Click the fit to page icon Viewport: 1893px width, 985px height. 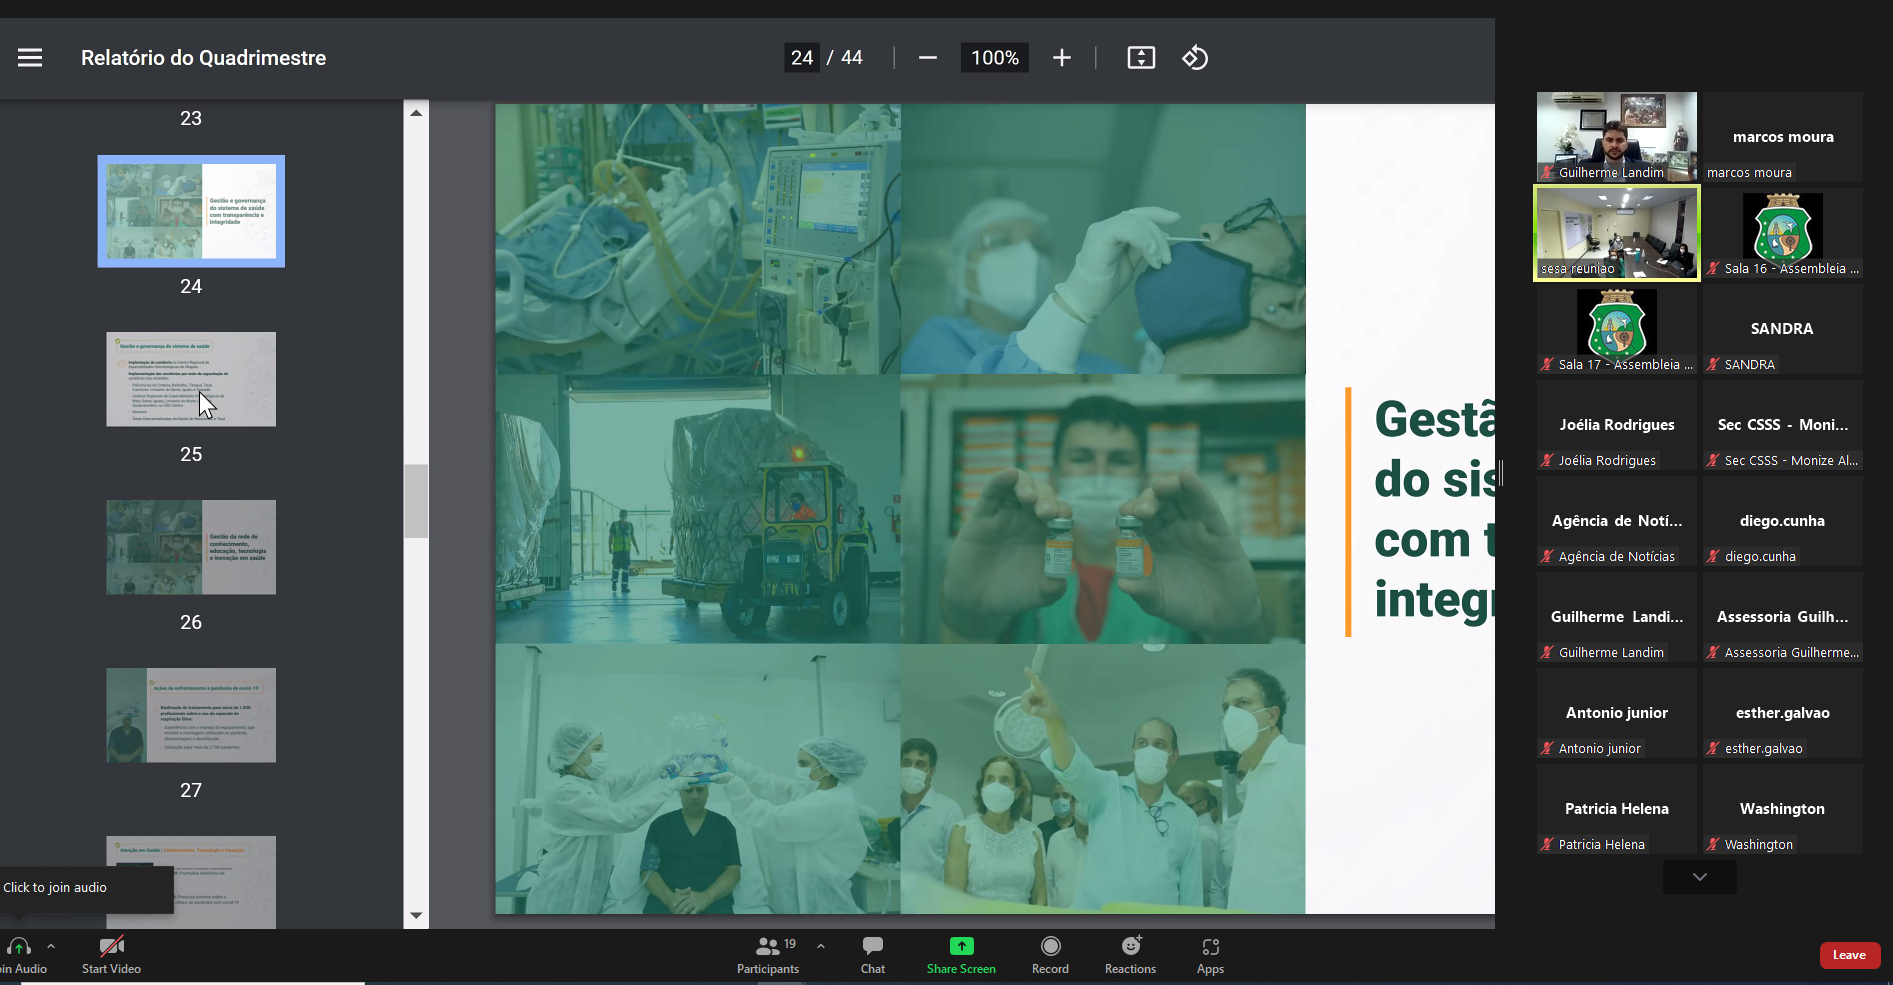(1141, 58)
